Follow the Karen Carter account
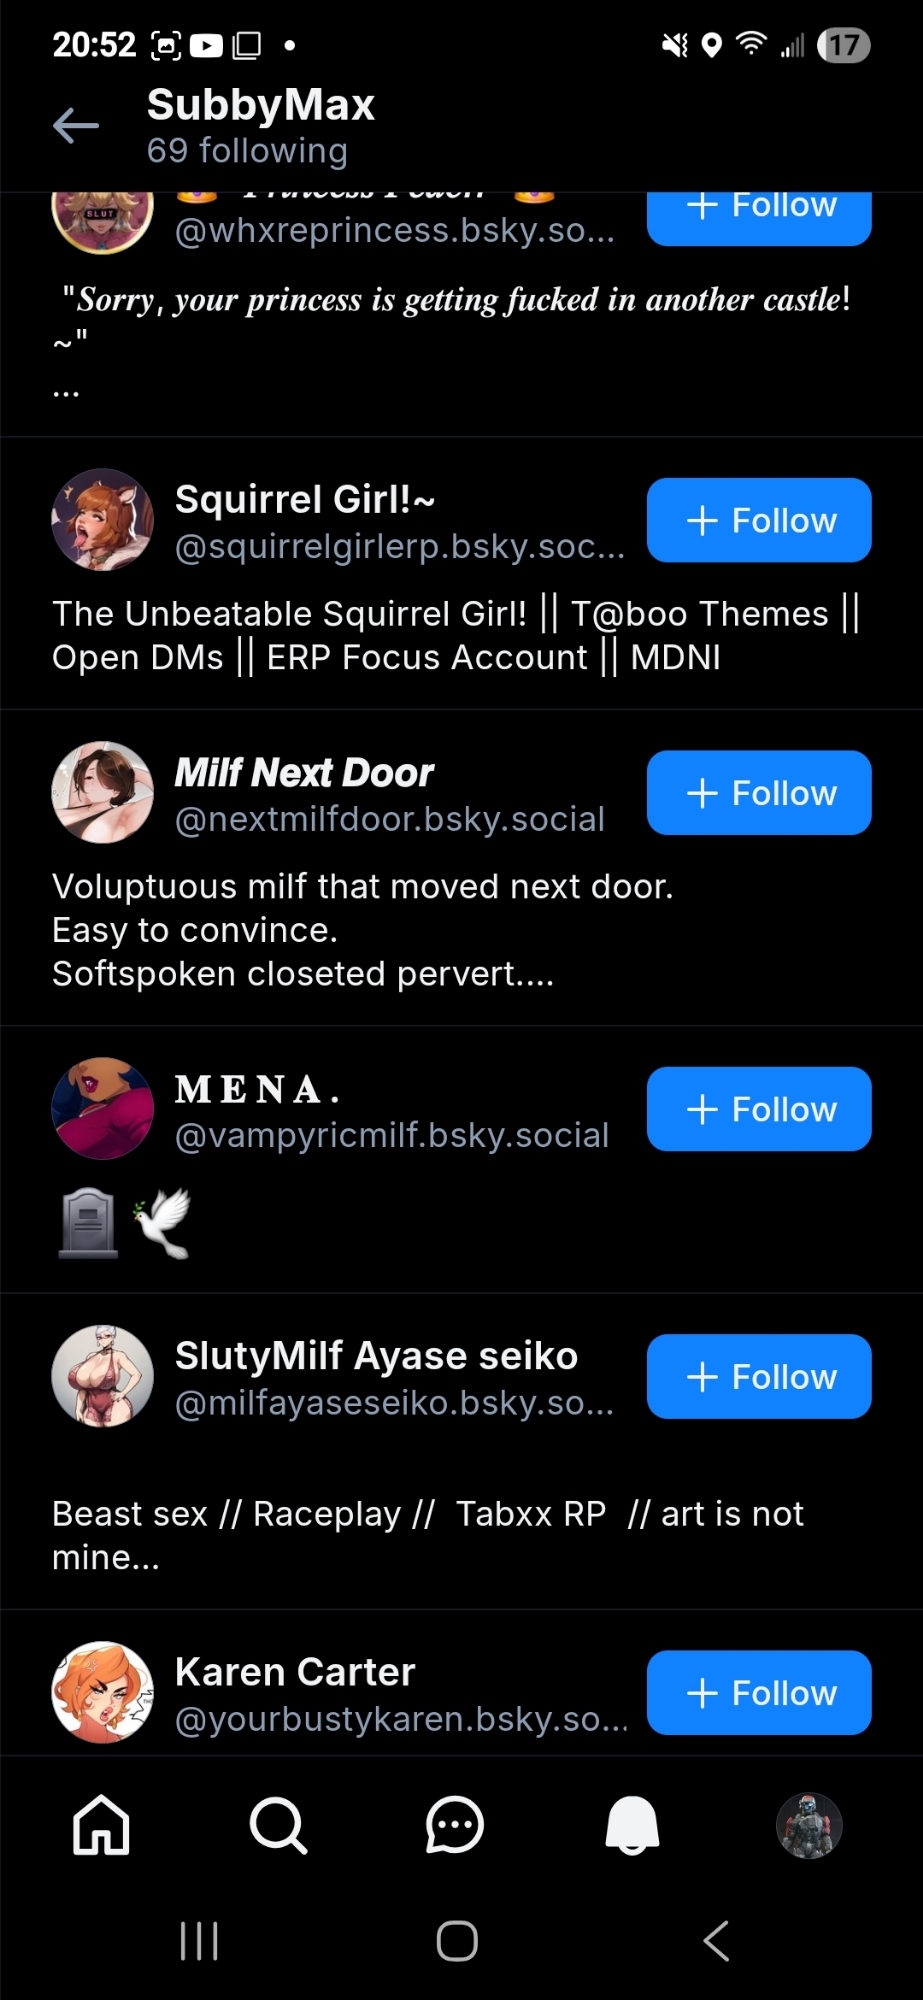923x2000 pixels. tap(759, 1693)
